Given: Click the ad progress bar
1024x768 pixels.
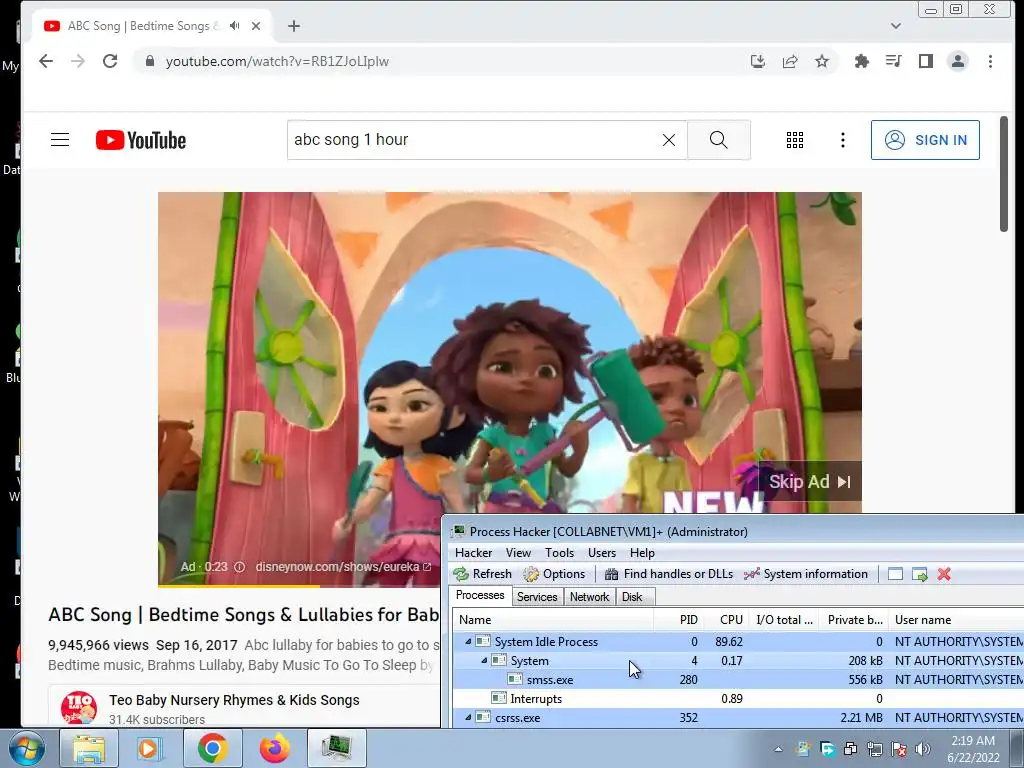Looking at the screenshot, I should click(x=298, y=586).
